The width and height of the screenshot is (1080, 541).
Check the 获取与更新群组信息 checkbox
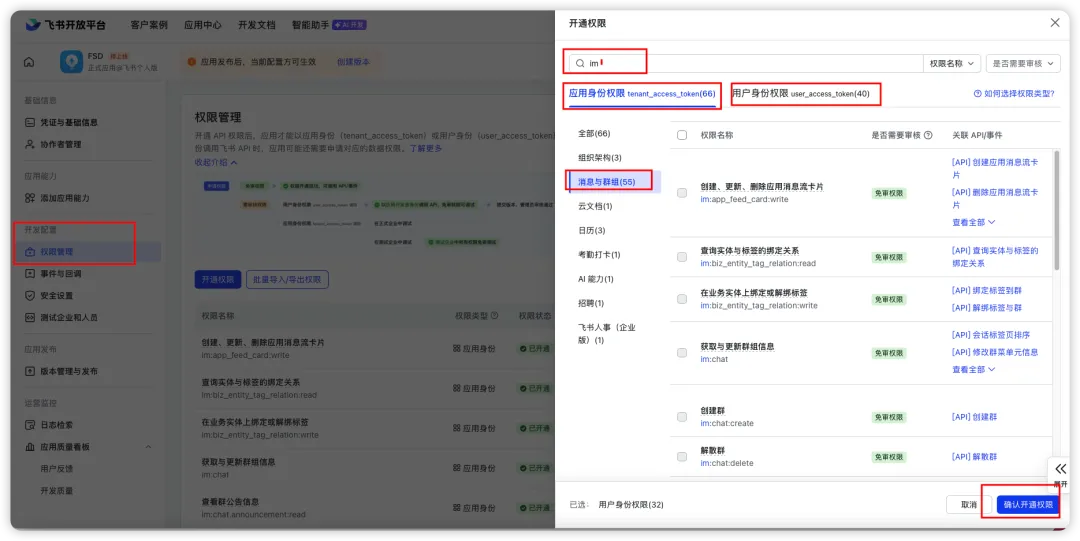(x=682, y=353)
